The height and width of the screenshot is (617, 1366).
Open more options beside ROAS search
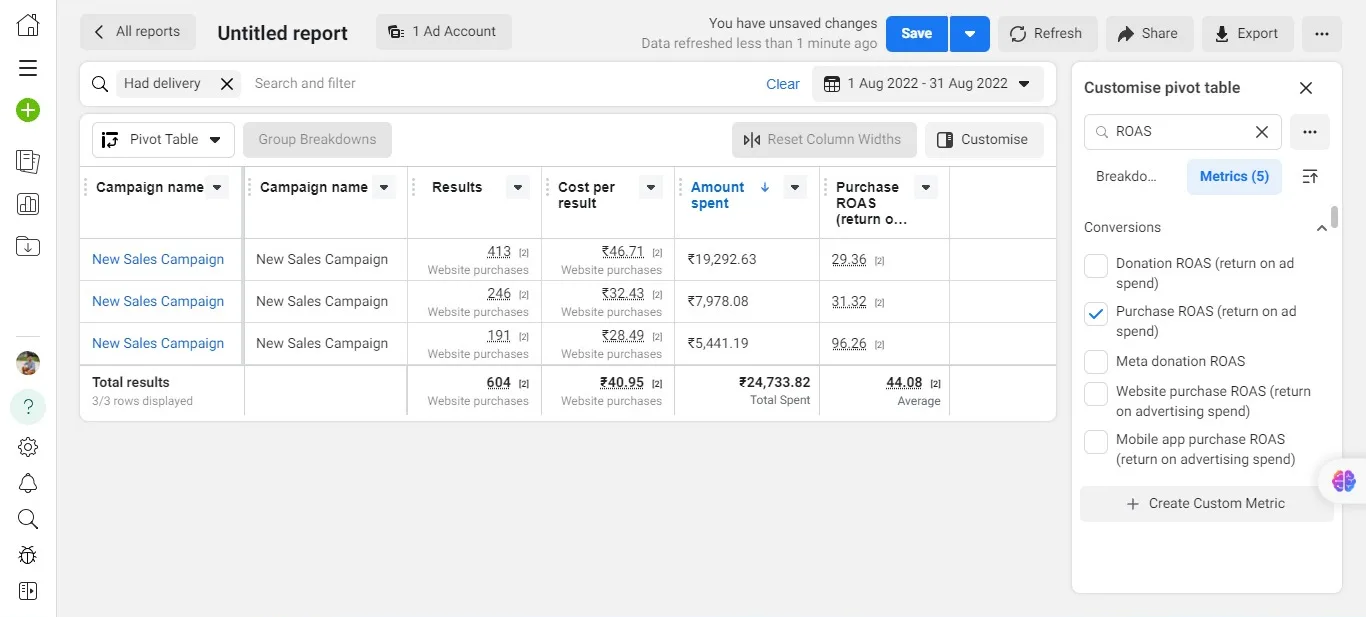[1310, 131]
